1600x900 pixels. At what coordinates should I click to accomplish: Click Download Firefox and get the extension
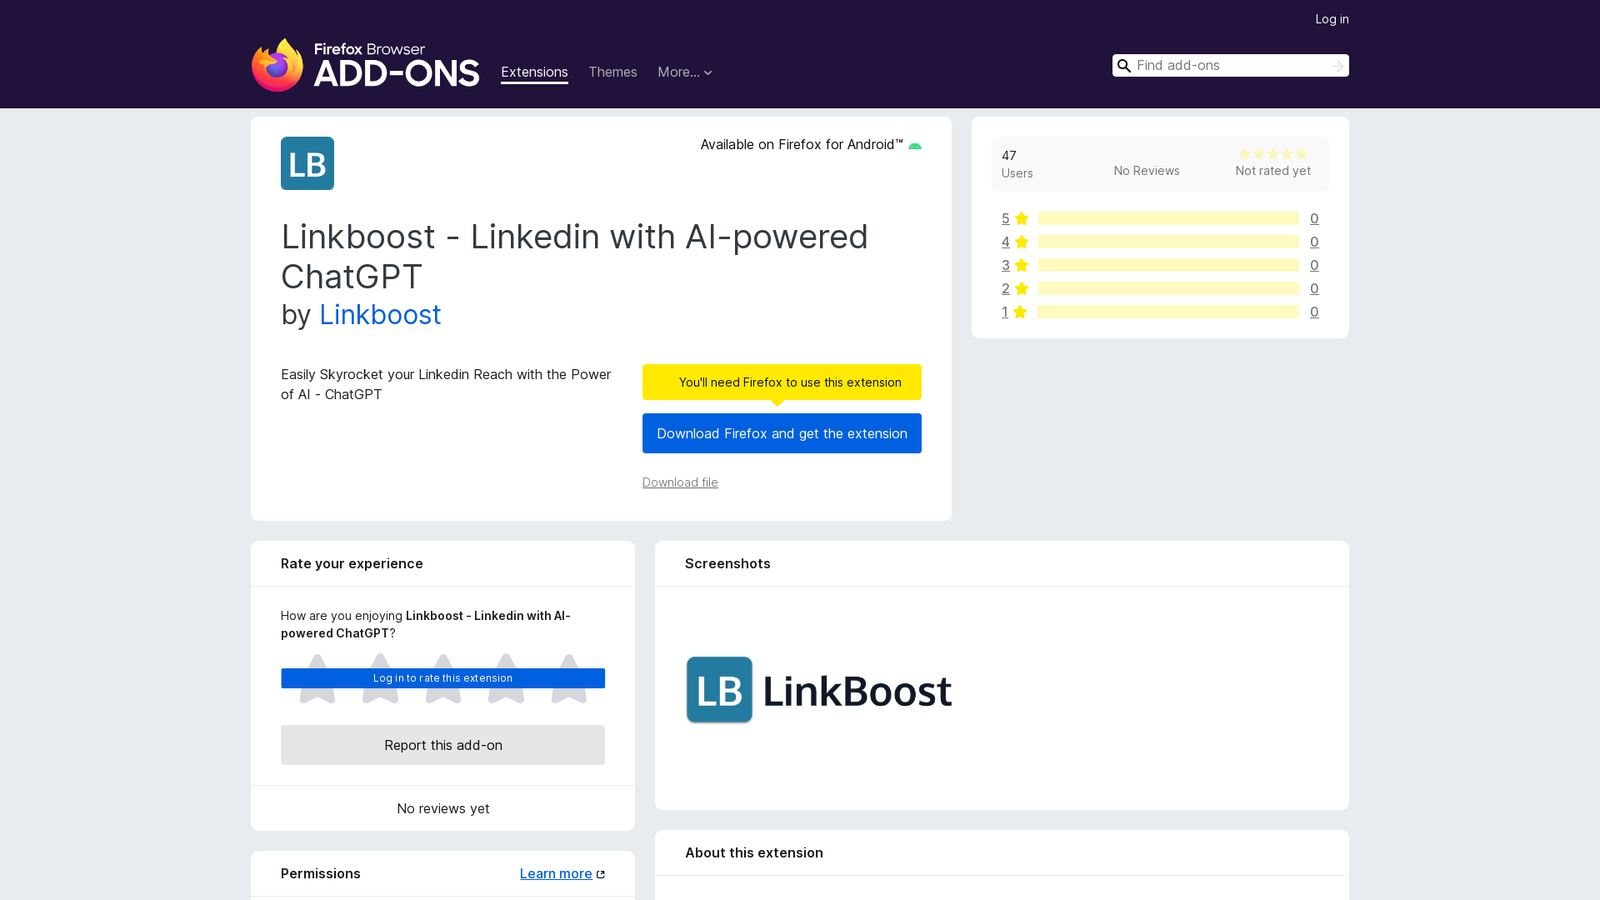tap(782, 433)
